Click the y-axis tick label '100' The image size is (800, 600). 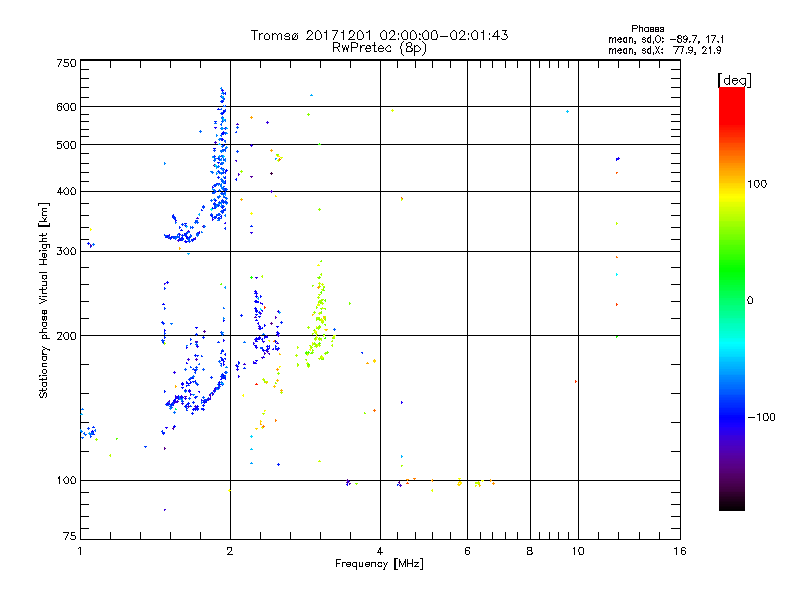(x=66, y=480)
